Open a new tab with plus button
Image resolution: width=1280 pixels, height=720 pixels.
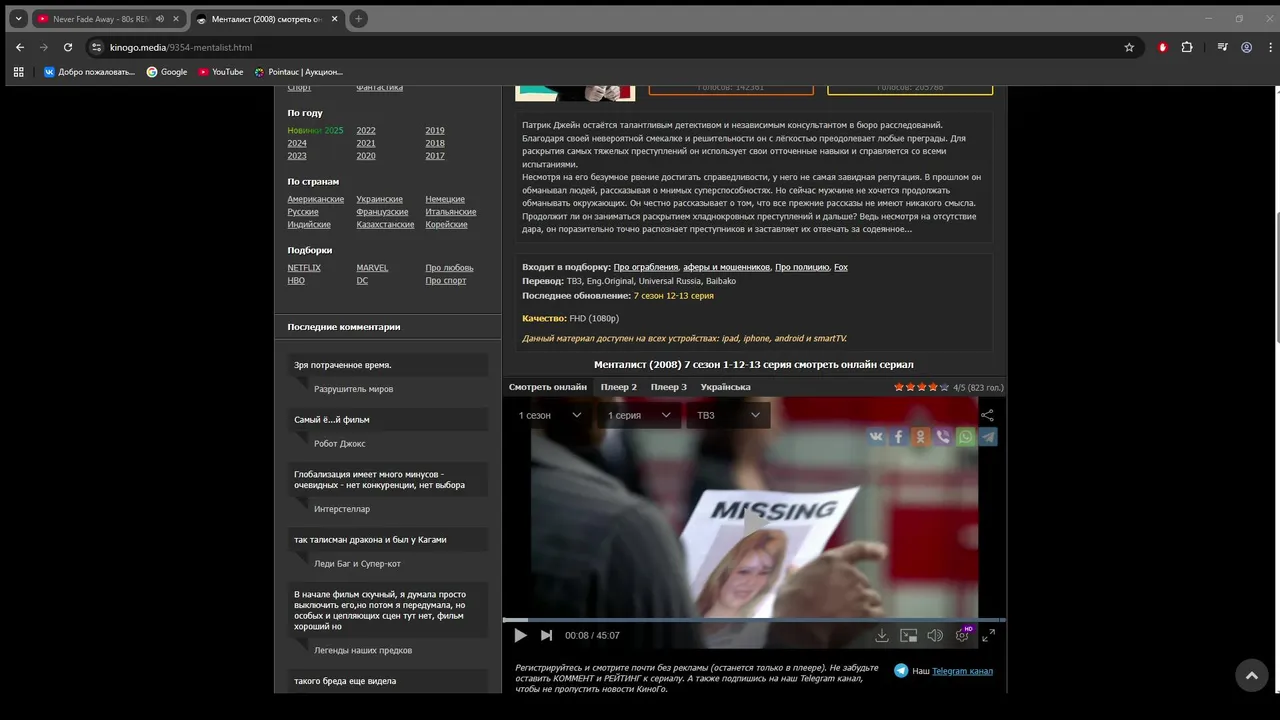pyautogui.click(x=358, y=19)
